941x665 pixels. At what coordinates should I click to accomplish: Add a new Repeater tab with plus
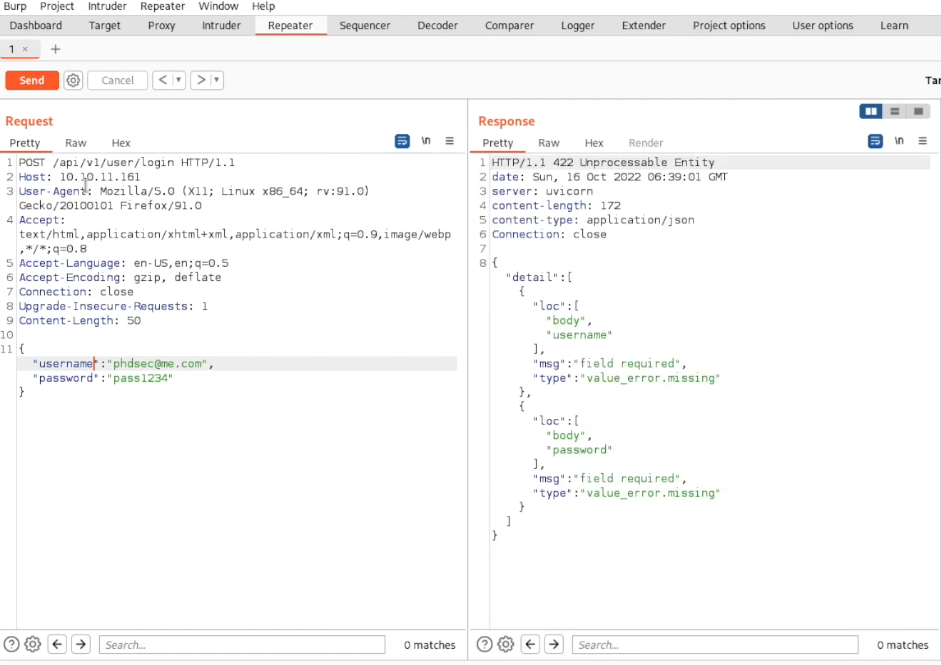55,49
